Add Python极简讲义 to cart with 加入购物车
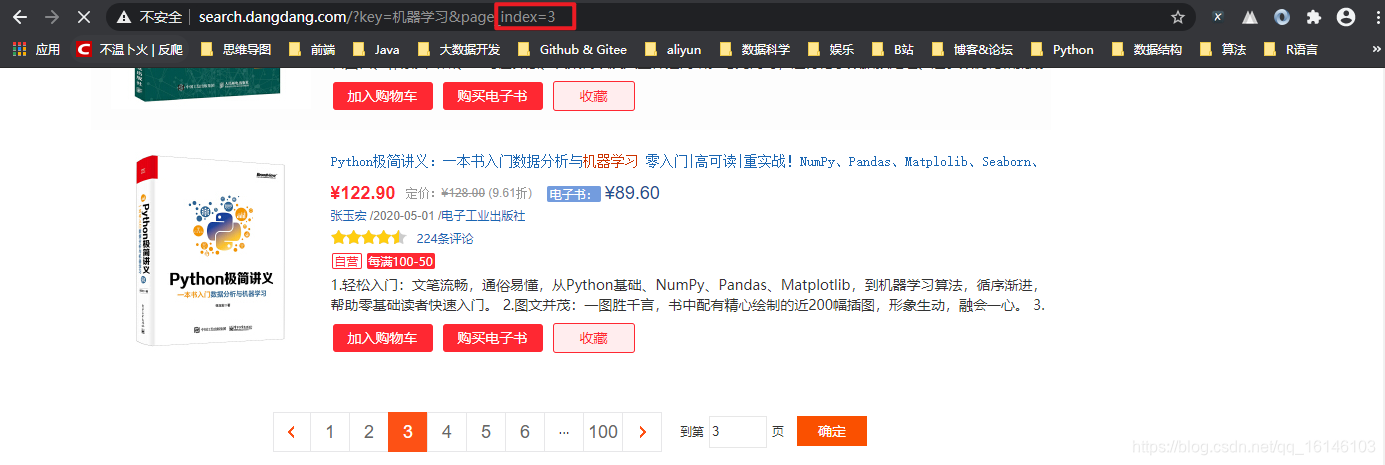The height and width of the screenshot is (465, 1385). [x=382, y=338]
